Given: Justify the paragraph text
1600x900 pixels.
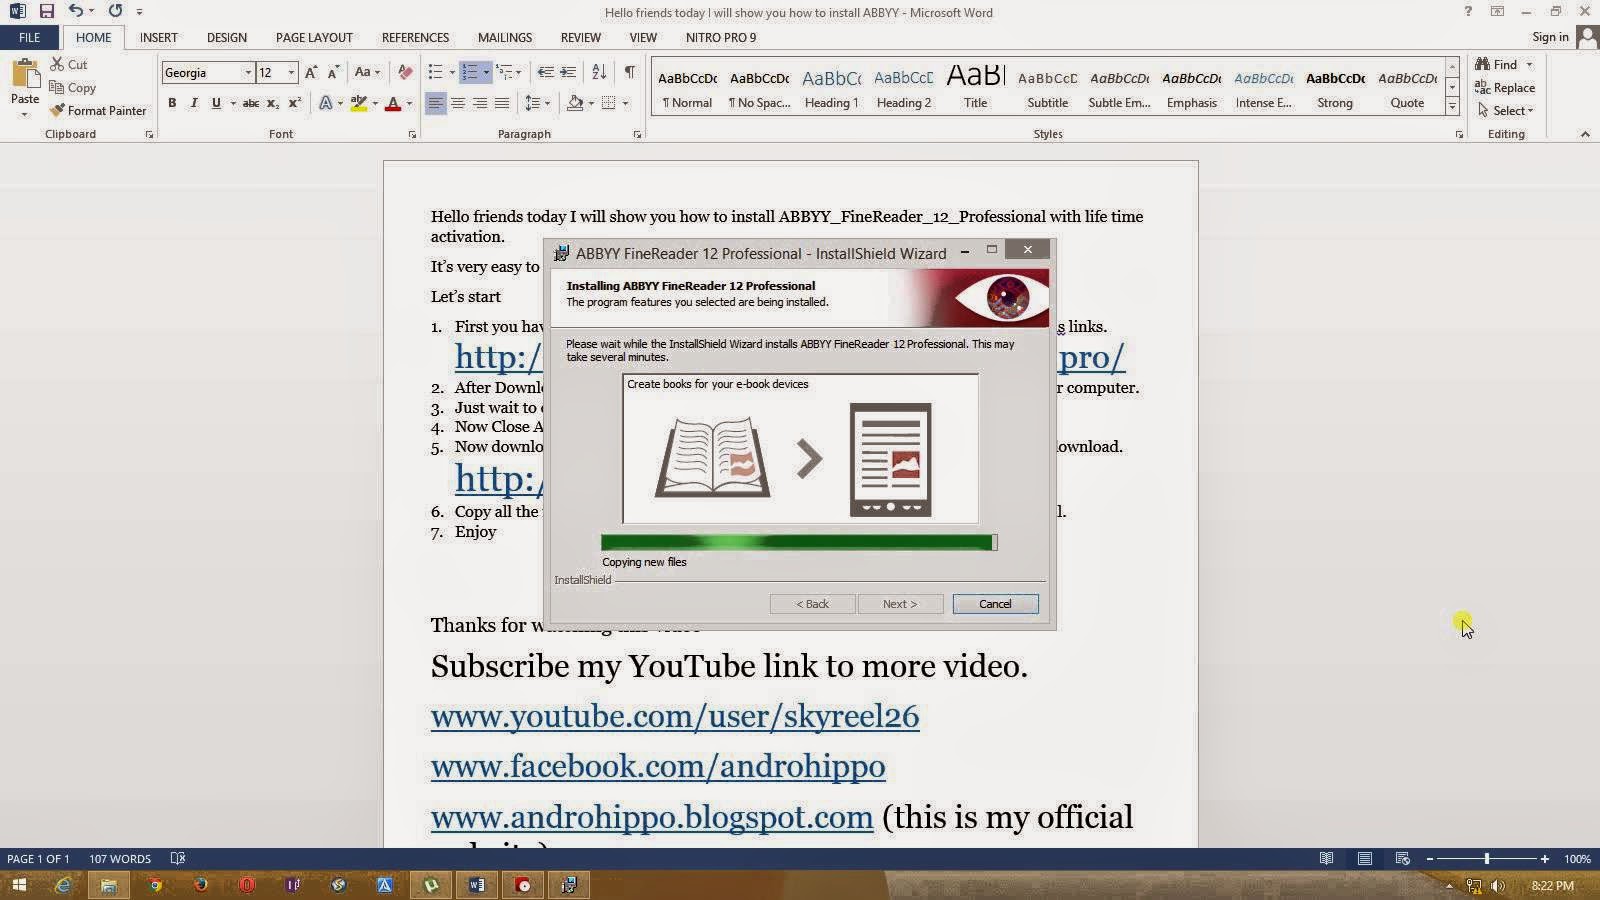Looking at the screenshot, I should tap(502, 103).
